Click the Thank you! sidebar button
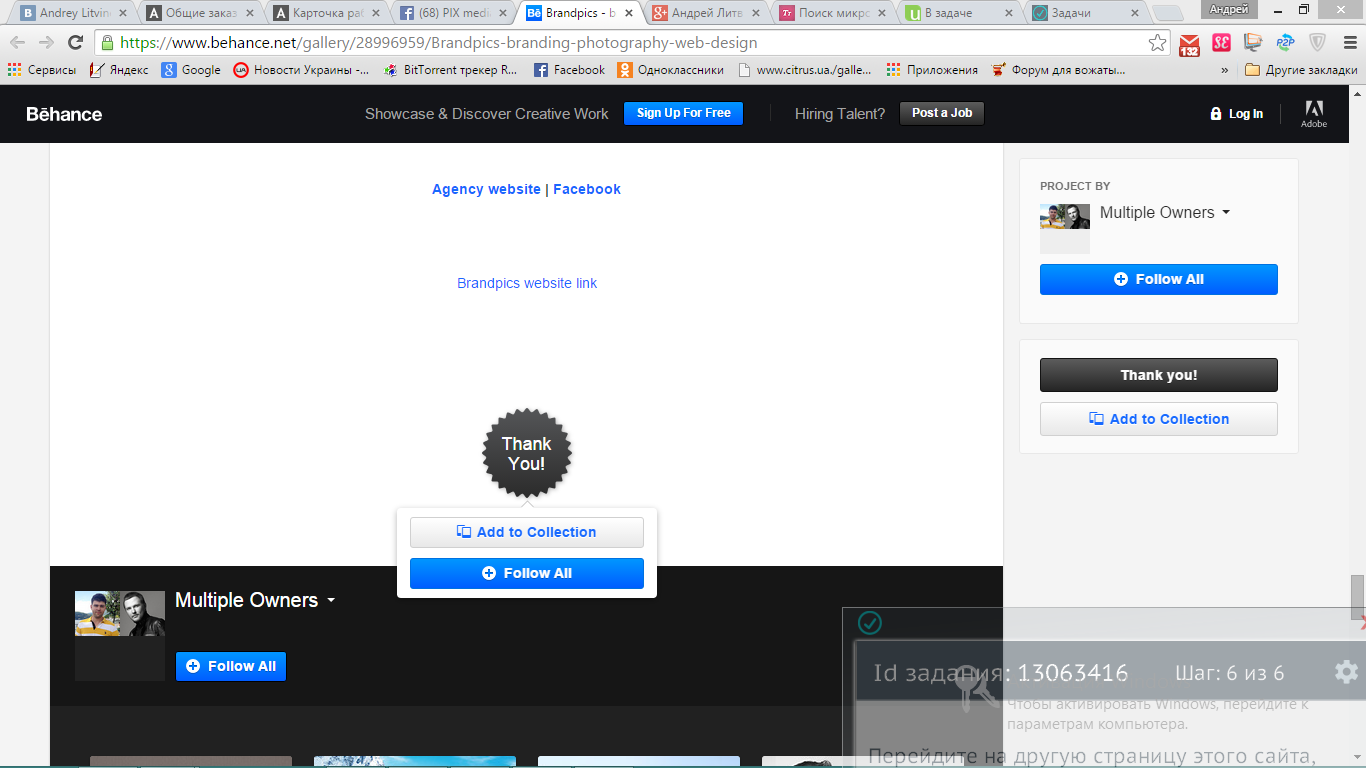This screenshot has width=1368, height=776. (x=1159, y=375)
